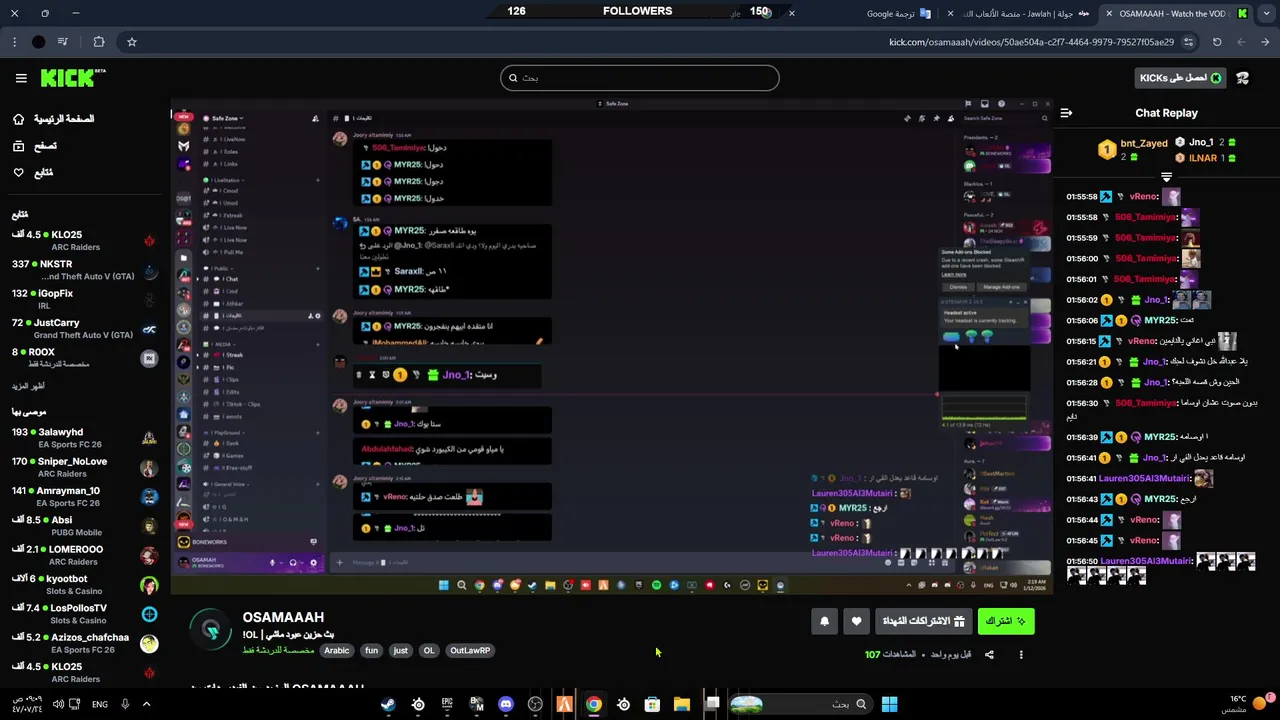1280x720 pixels.
Task: Focus the Kick search field
Action: tap(640, 78)
